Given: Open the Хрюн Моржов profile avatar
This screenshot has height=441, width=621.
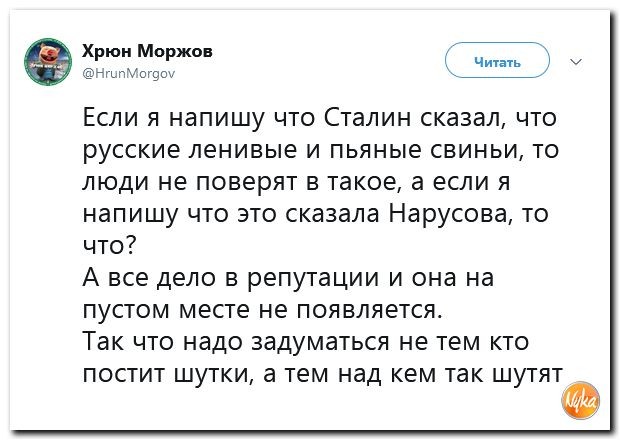Looking at the screenshot, I should 48,62.
